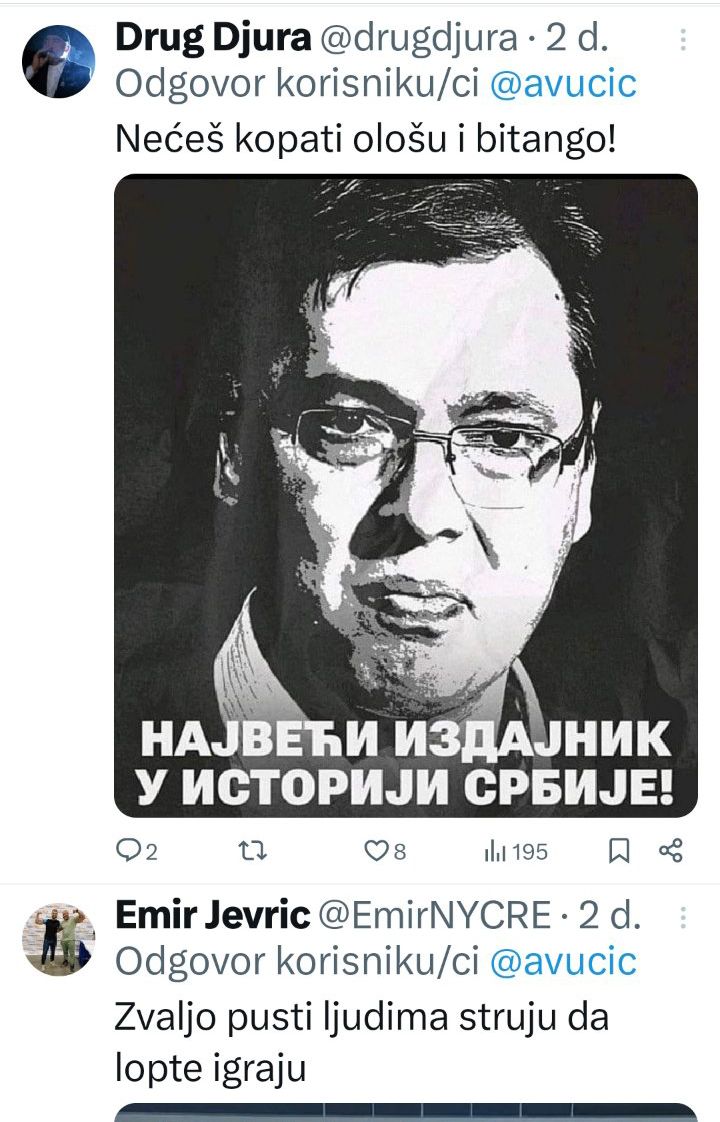Open the Drug Djura display name
Image resolution: width=720 pixels, height=1122 pixels.
click(213, 38)
